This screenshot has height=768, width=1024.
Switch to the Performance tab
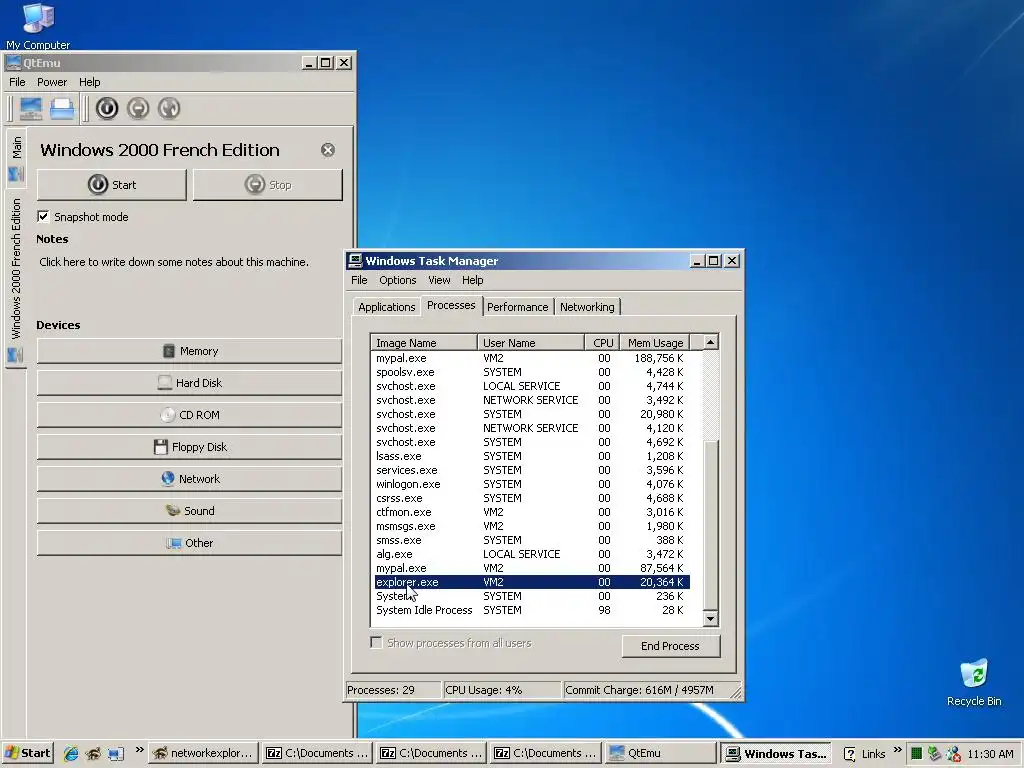(x=518, y=307)
